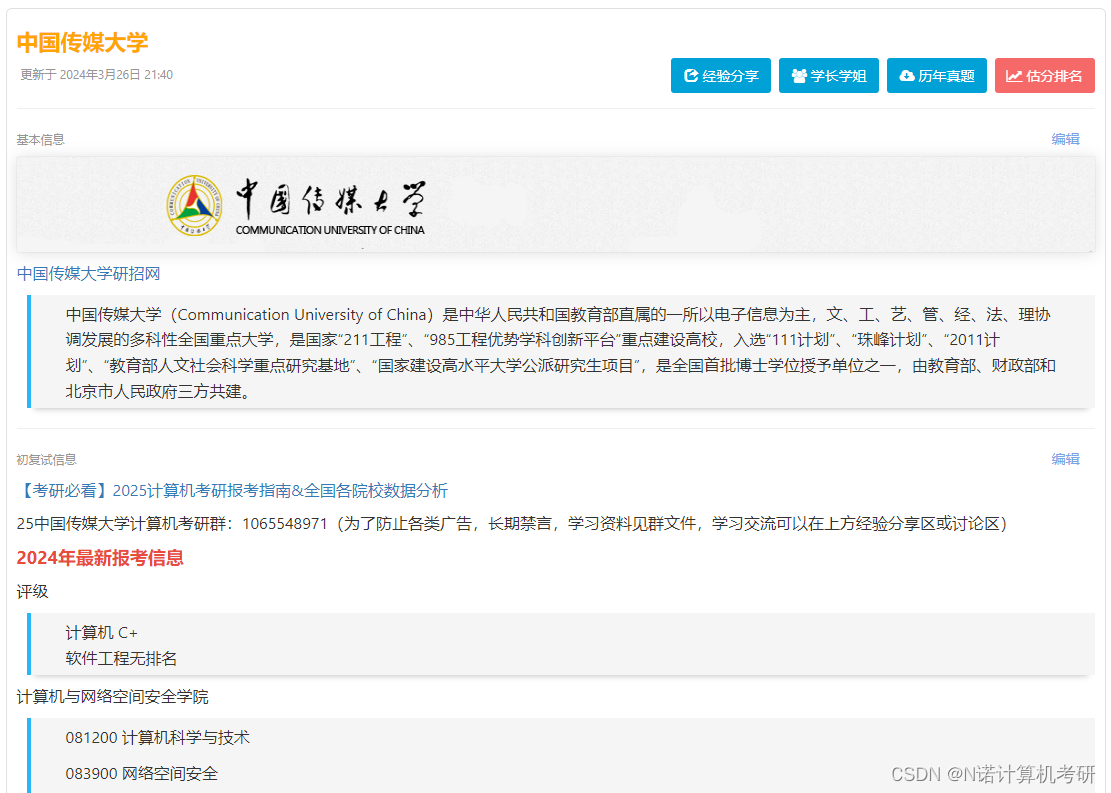Click the red 2024年最新报考信息 heading
1111x793 pixels.
(x=100, y=558)
